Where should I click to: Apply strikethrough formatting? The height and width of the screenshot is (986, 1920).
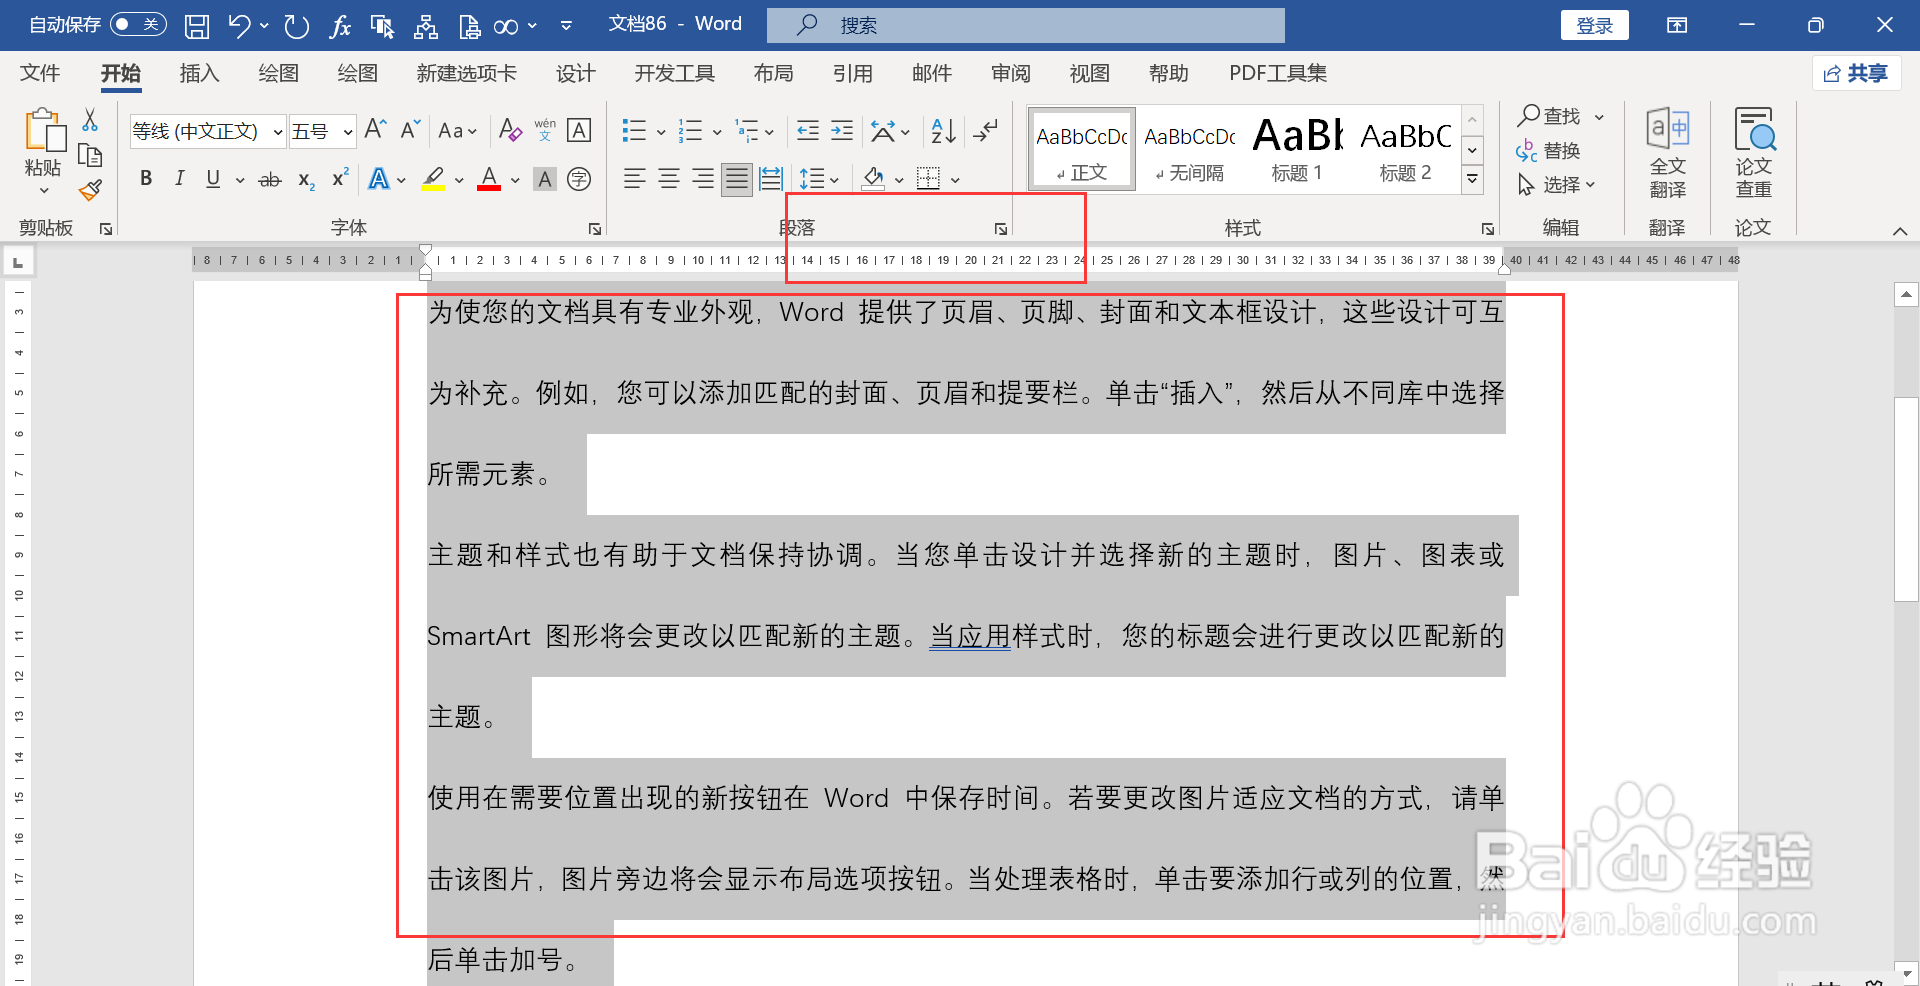tap(270, 180)
